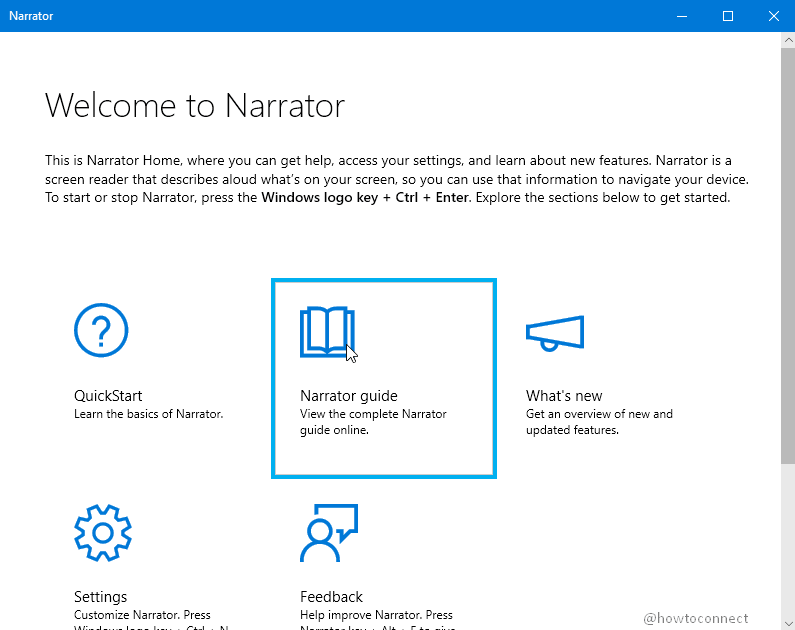
Task: Open the Narrator guide title link
Action: [349, 396]
